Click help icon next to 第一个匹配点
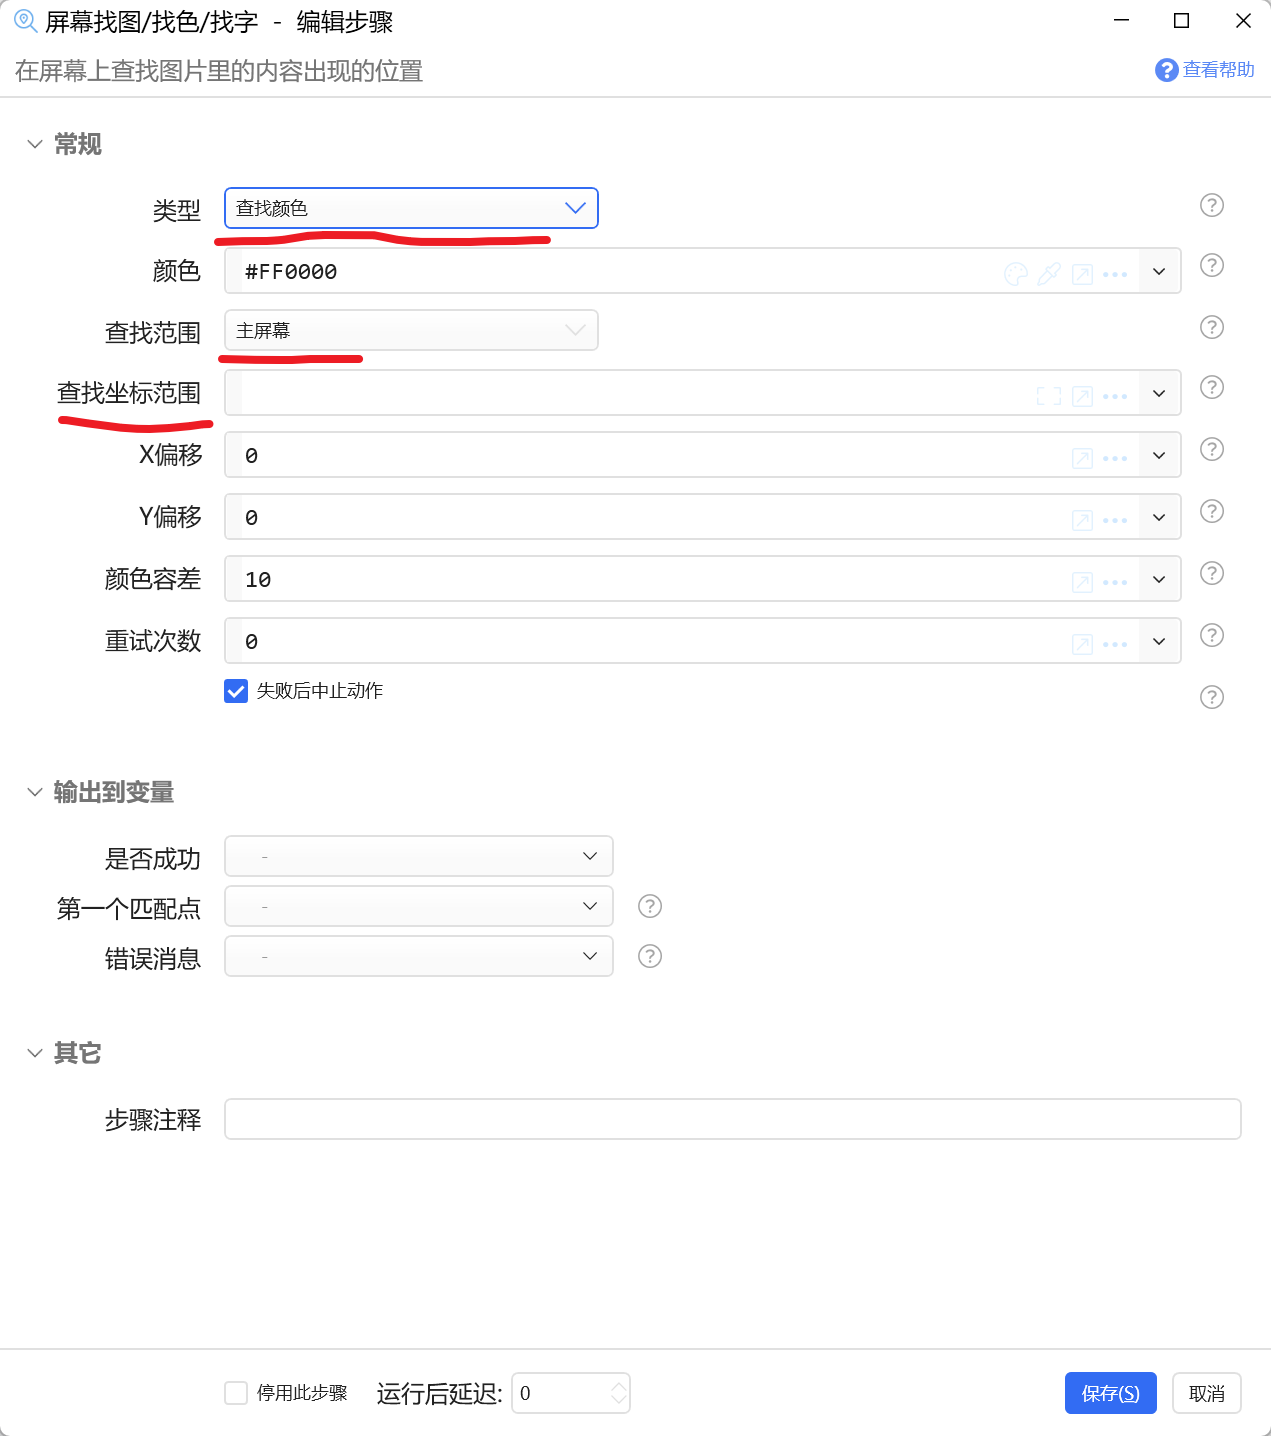The height and width of the screenshot is (1436, 1271). (x=650, y=906)
